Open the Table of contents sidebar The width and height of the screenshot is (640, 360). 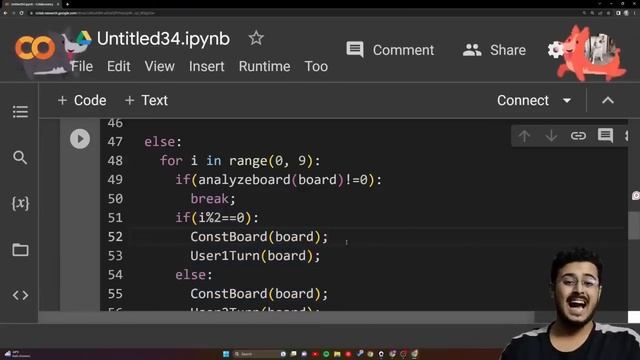pyautogui.click(x=20, y=111)
